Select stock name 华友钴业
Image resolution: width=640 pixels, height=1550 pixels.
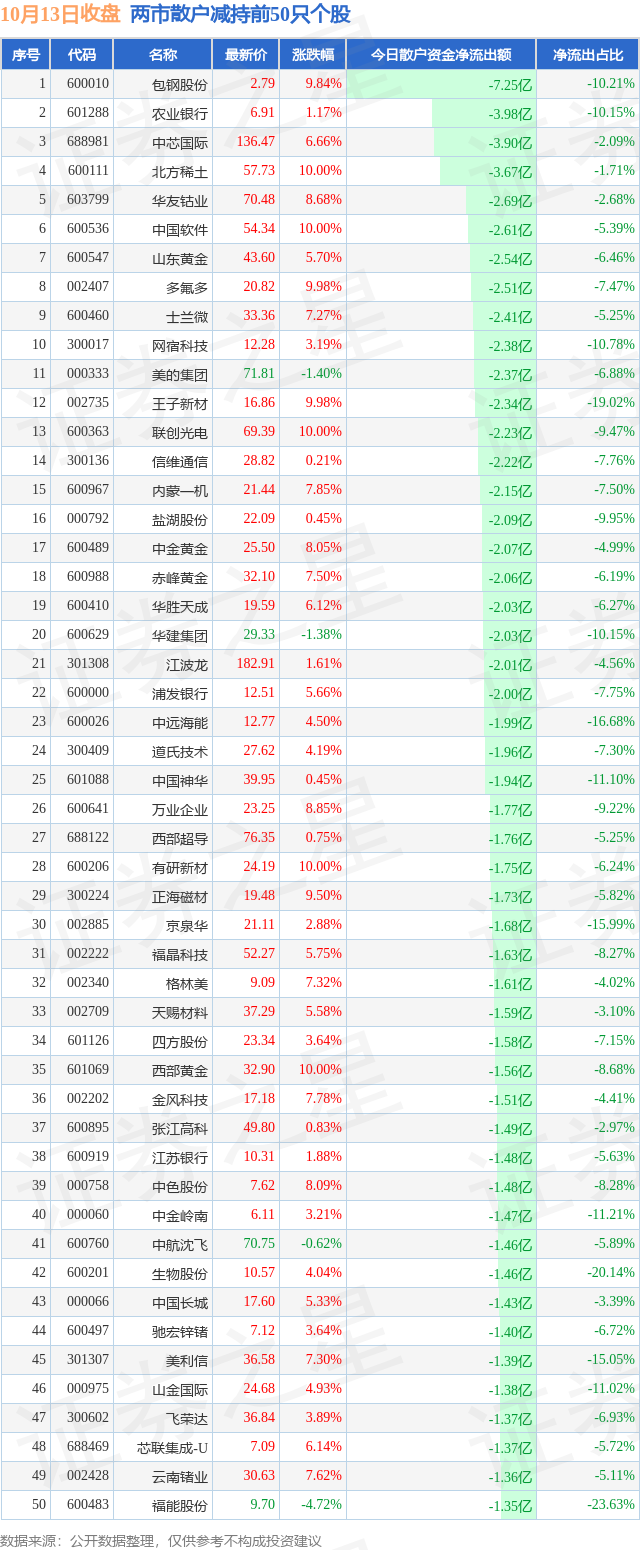click(x=180, y=200)
